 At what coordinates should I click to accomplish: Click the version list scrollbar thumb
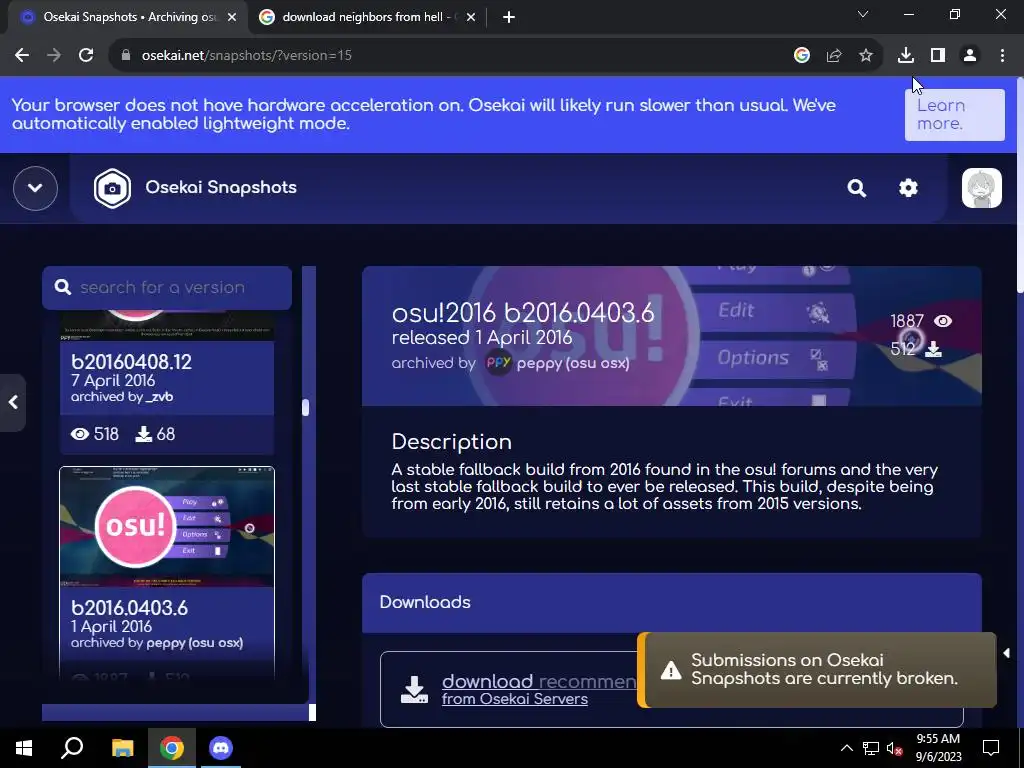[x=306, y=408]
